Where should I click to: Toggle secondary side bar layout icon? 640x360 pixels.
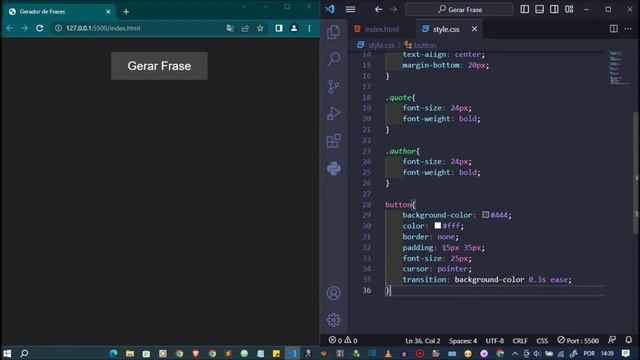click(554, 9)
